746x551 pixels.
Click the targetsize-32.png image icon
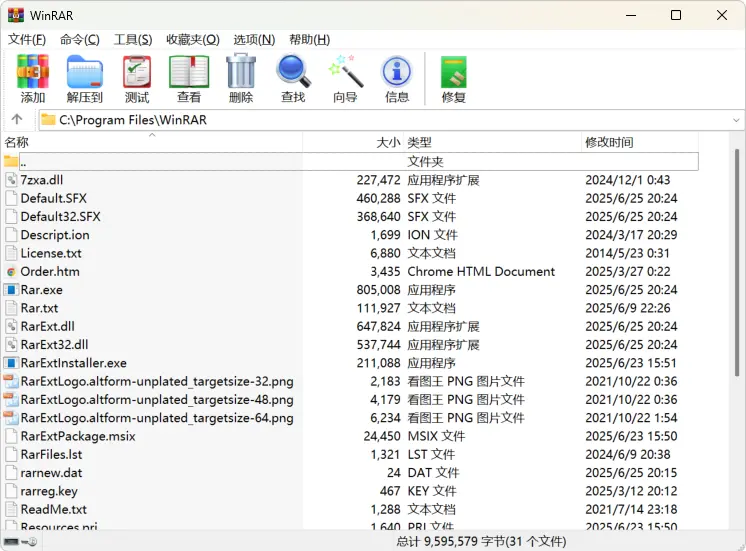pyautogui.click(x=11, y=381)
